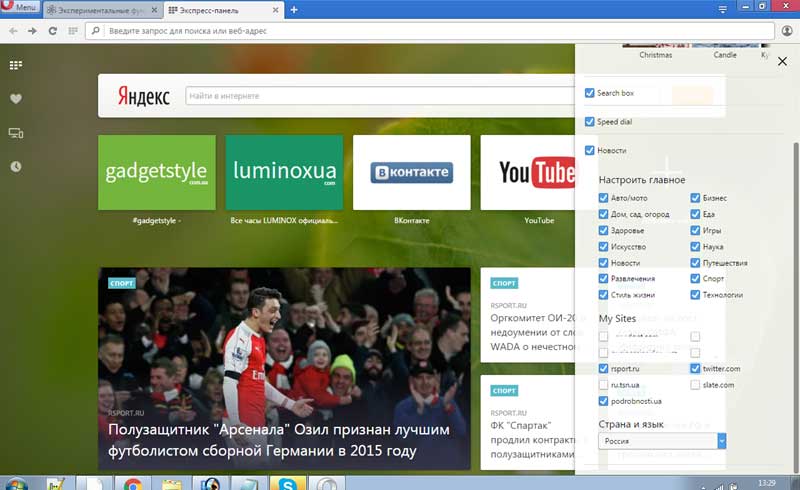Screen dimensions: 800x490
Task: Click the side panel scrollbar
Action: pos(796,306)
